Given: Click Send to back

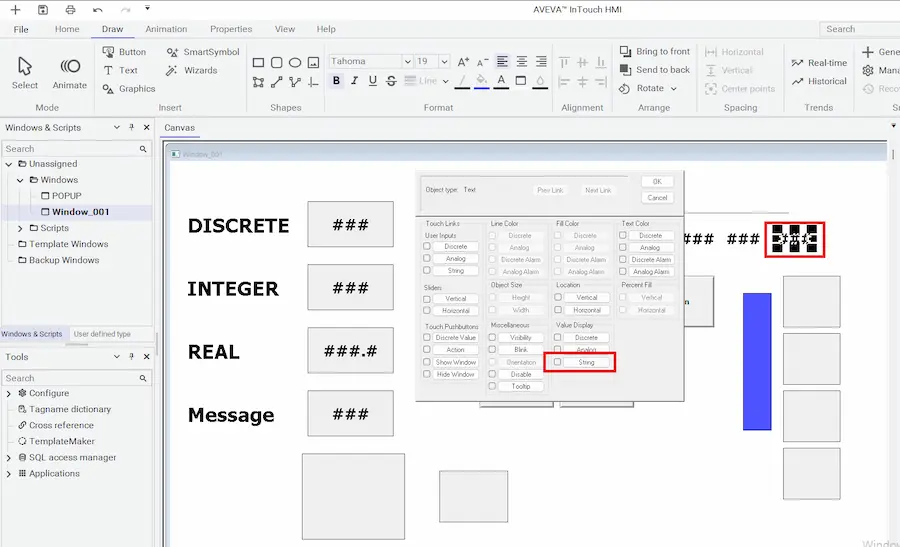Looking at the screenshot, I should tap(654, 69).
